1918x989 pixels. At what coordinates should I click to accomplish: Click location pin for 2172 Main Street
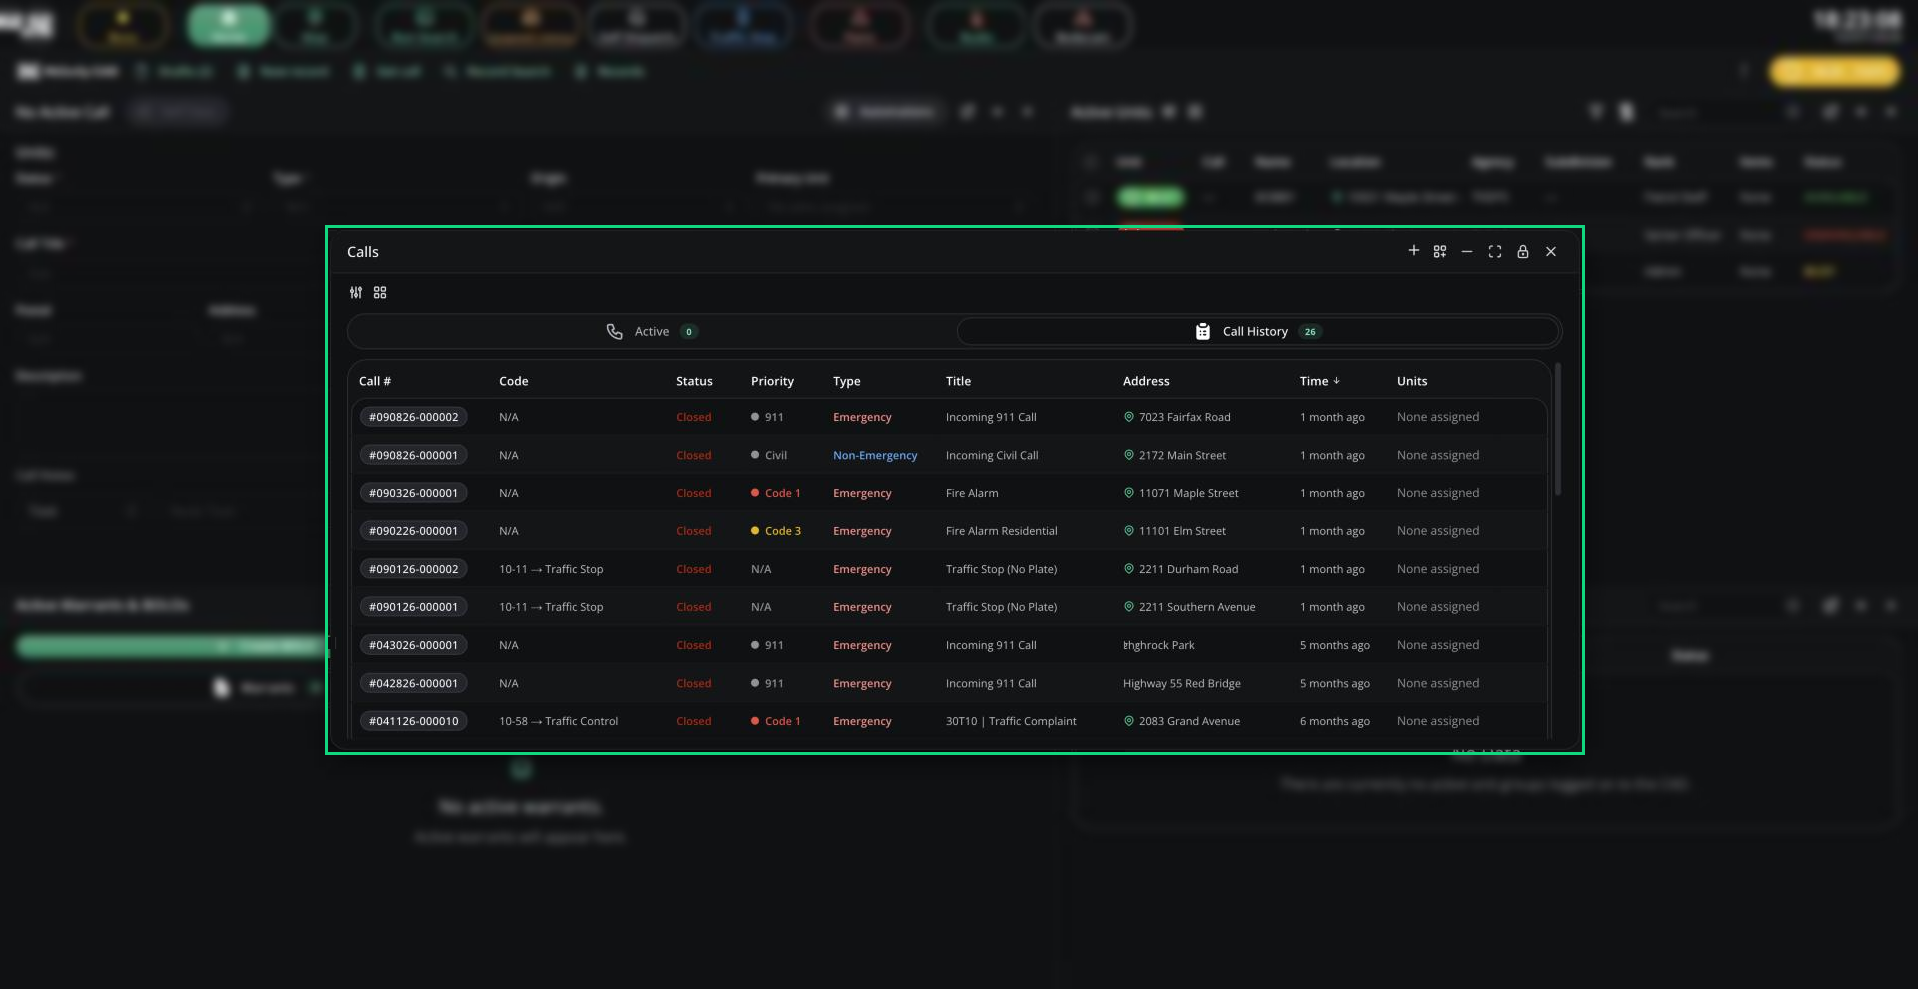1129,455
